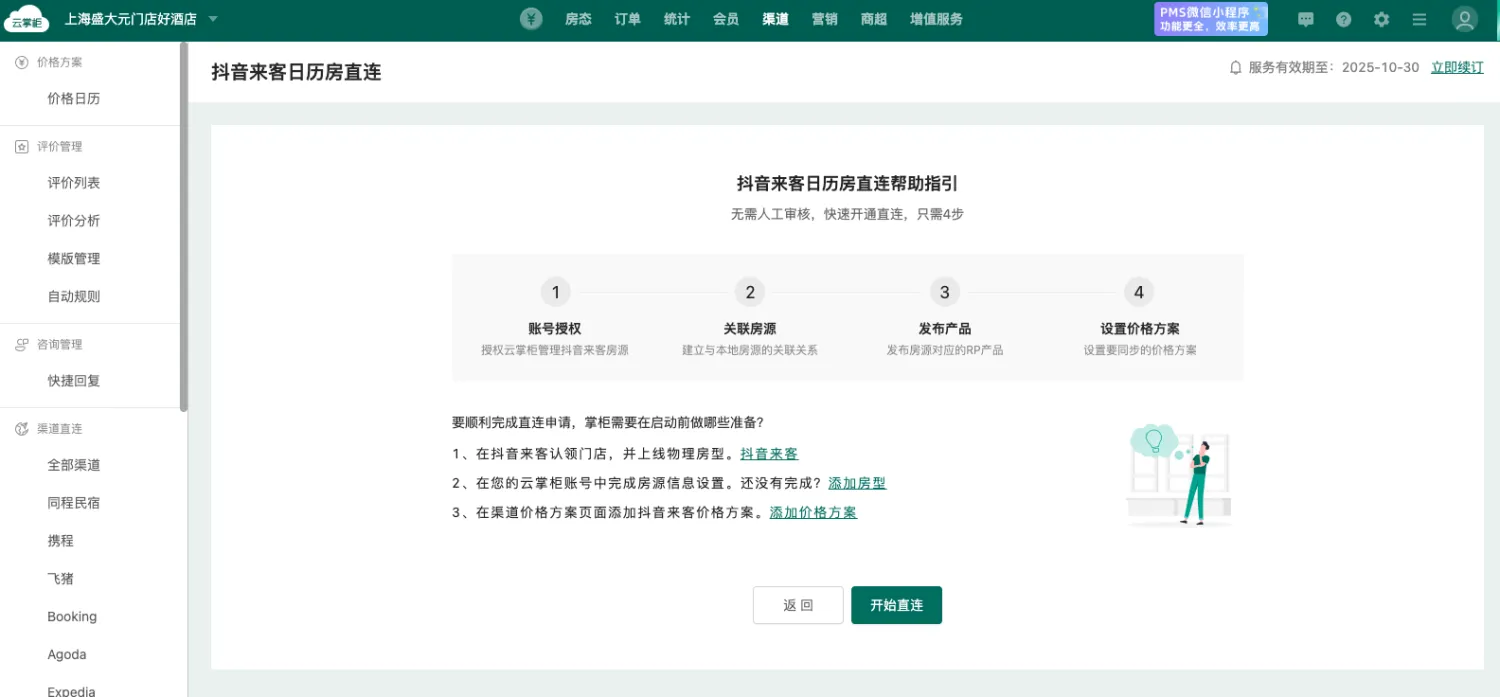
Task: Click the 价格方案 section icon
Action: (x=22, y=62)
